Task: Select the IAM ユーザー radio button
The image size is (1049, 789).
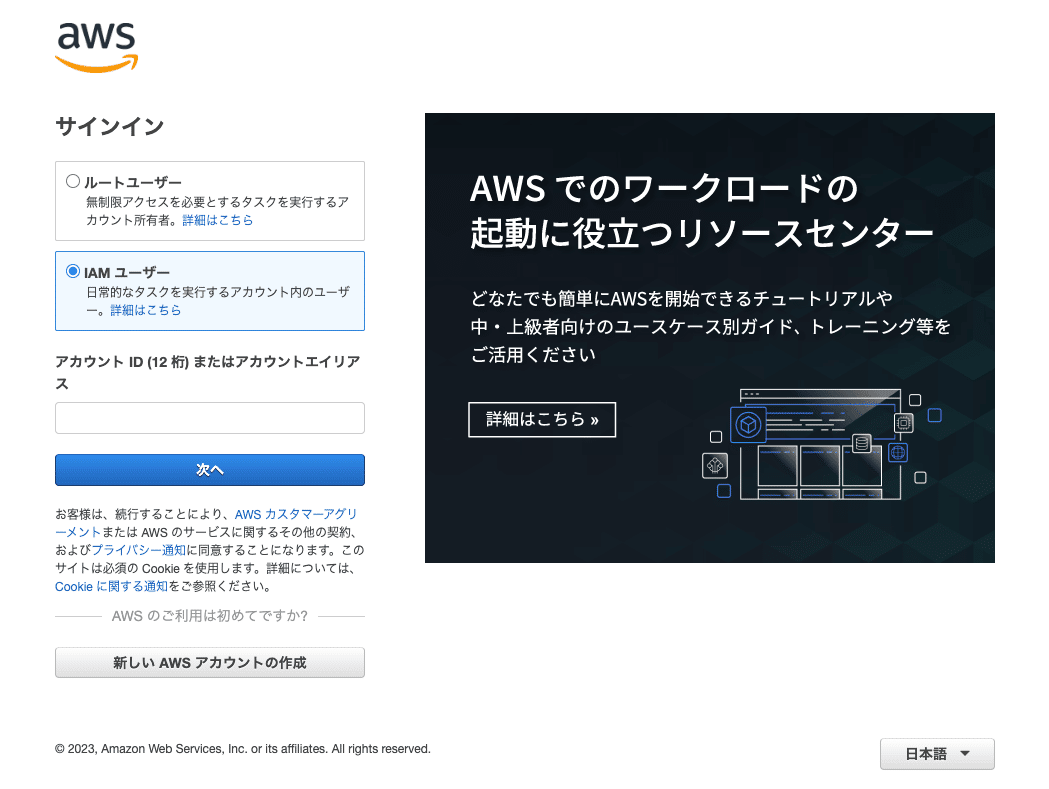Action: pyautogui.click(x=73, y=271)
